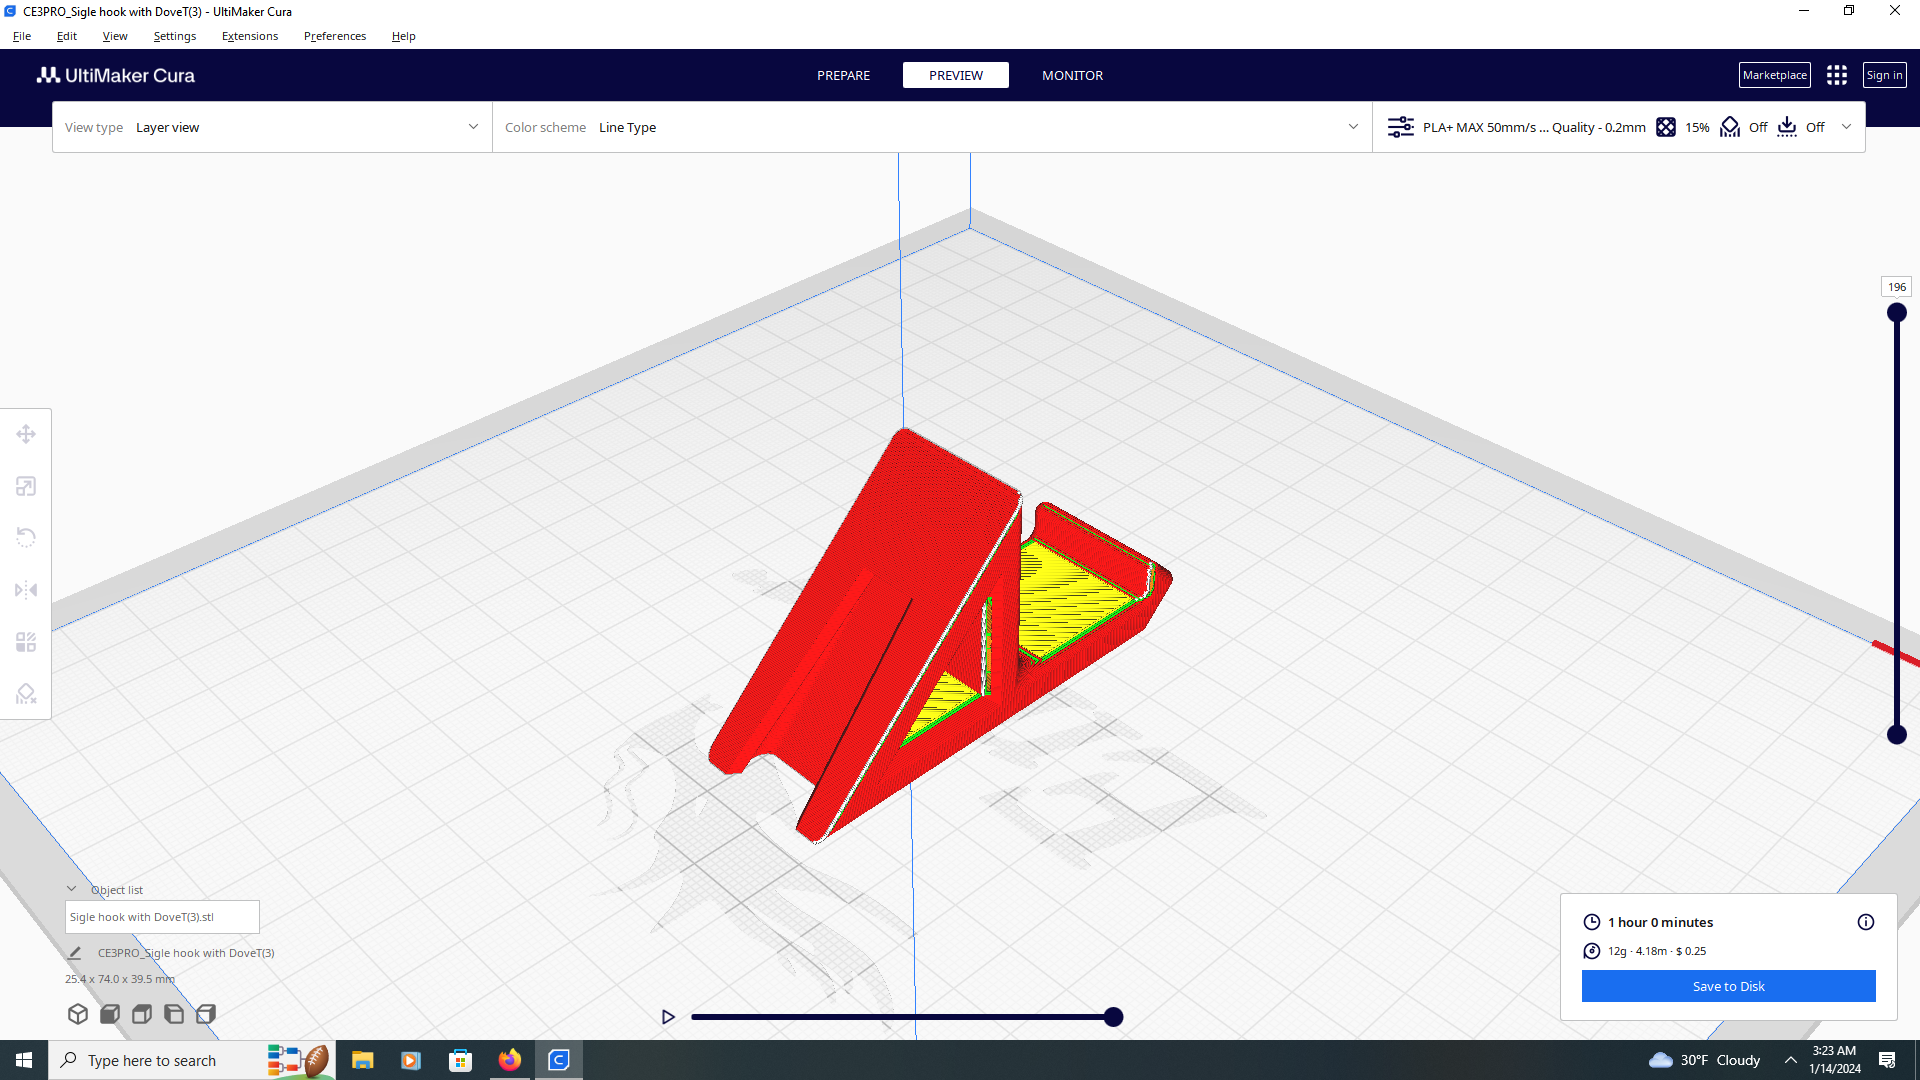Switch to top camera view

(x=142, y=1014)
